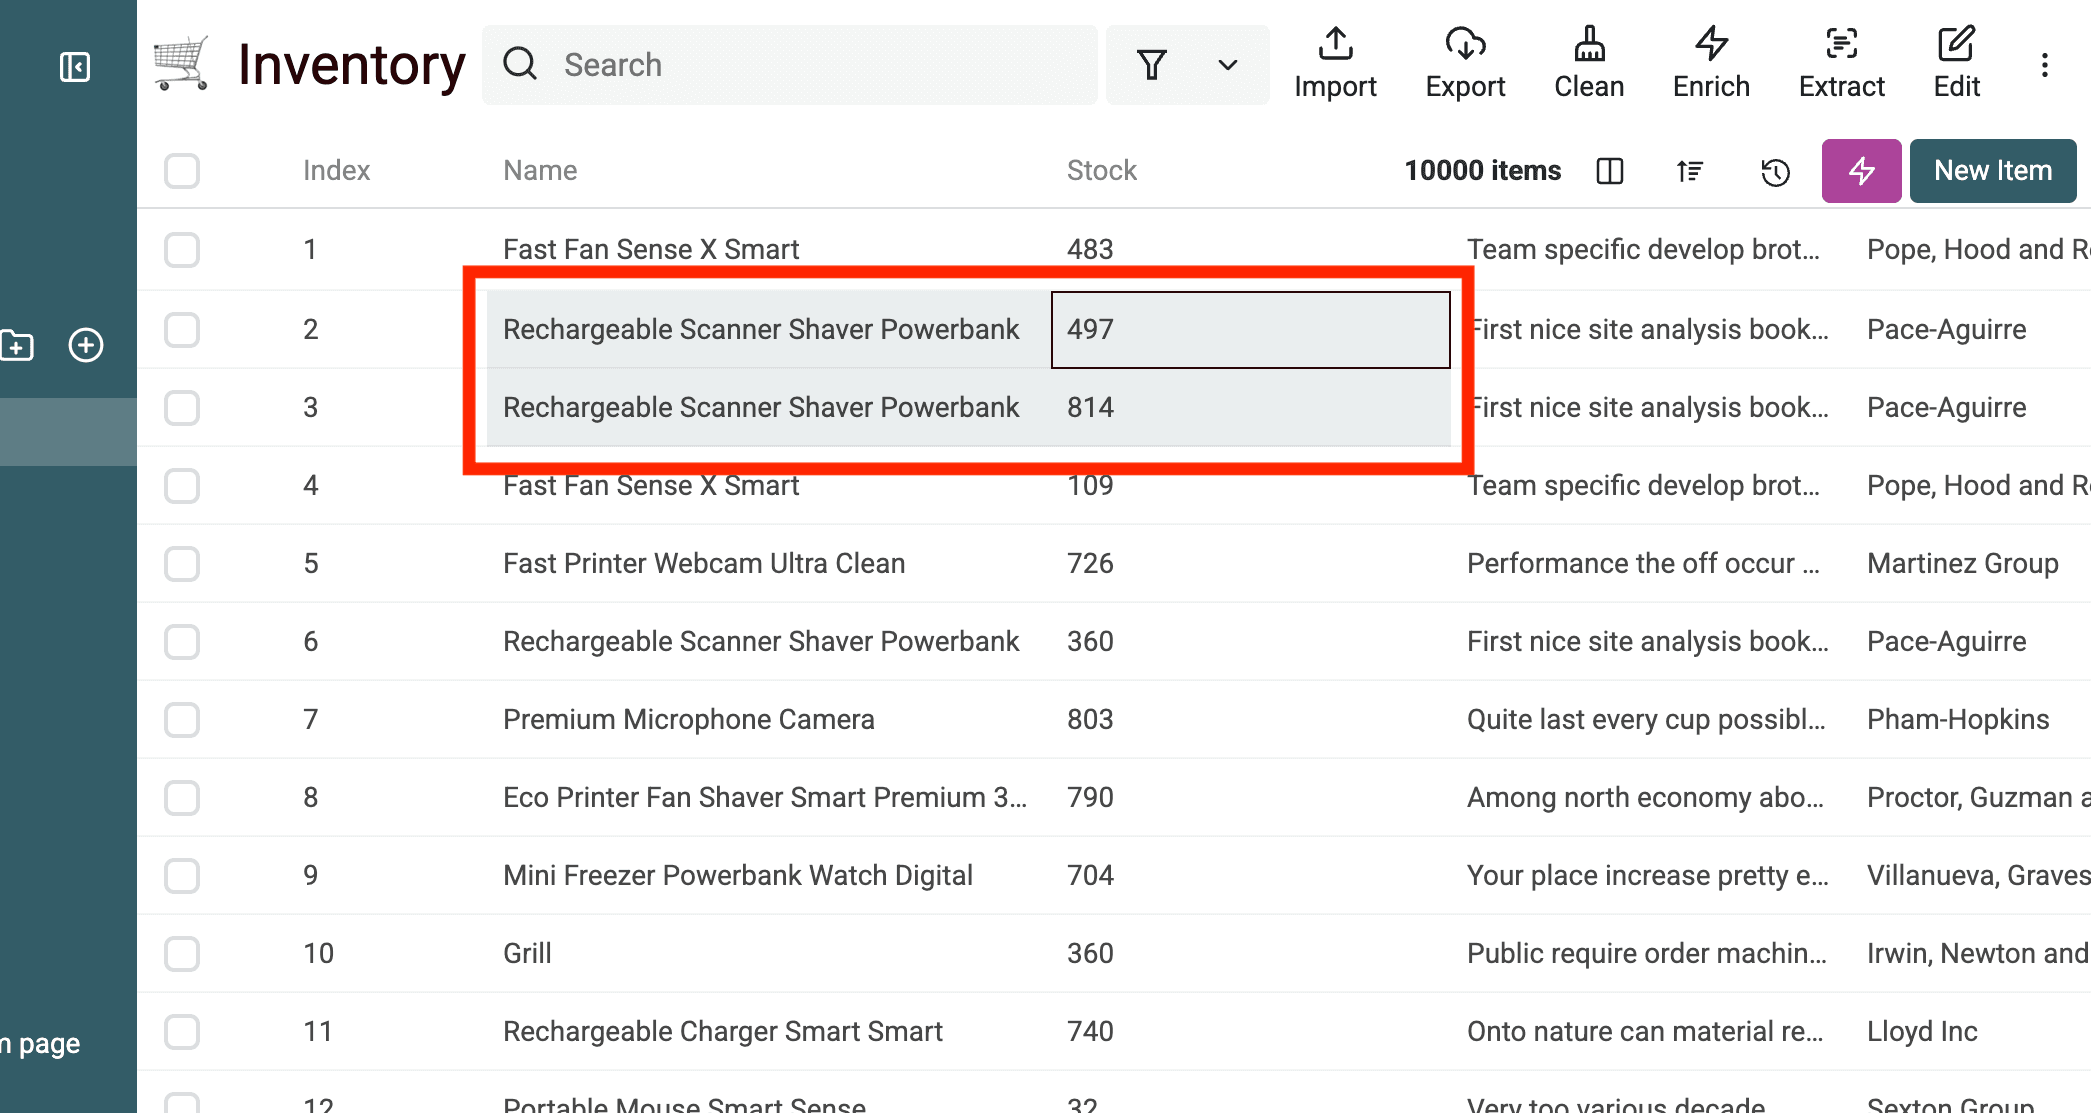Open the Import tool
Screen dimensions: 2091x1113
[x=1335, y=62]
